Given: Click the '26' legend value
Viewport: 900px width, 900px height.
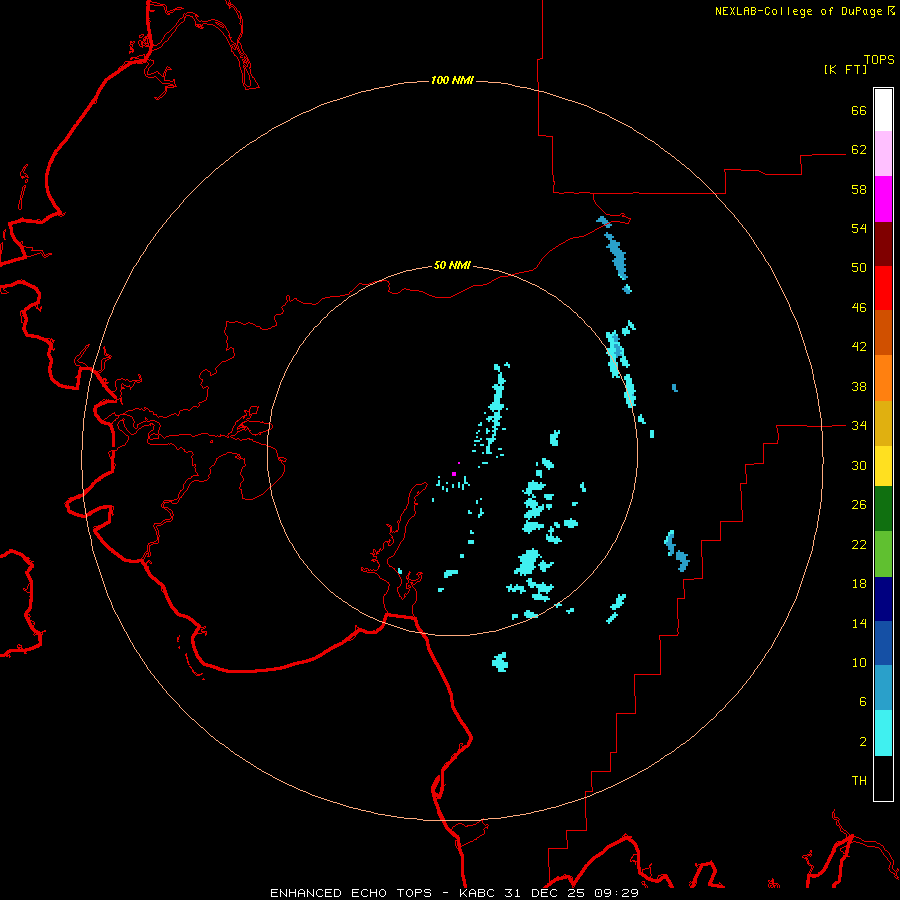Looking at the screenshot, I should coord(859,505).
